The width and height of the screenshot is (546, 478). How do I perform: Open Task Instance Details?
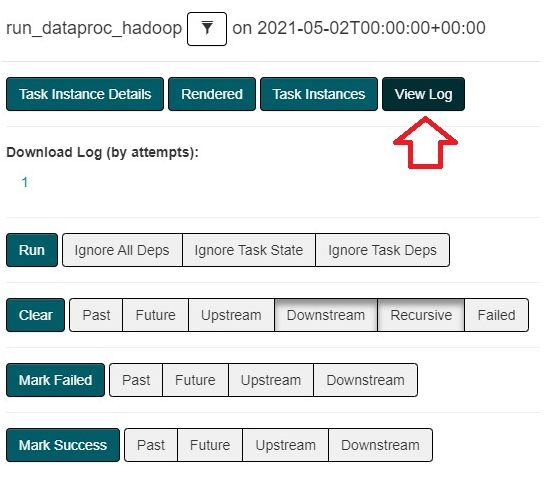click(85, 94)
